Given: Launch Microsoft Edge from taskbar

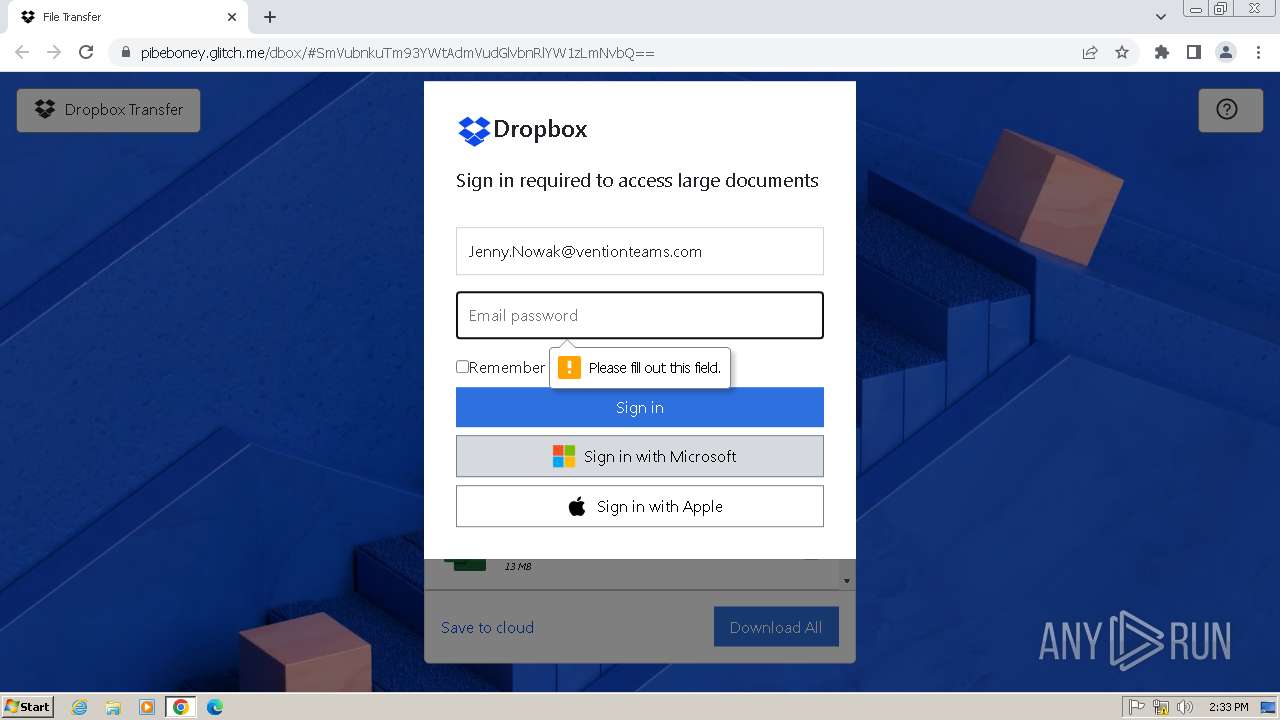Looking at the screenshot, I should point(215,707).
